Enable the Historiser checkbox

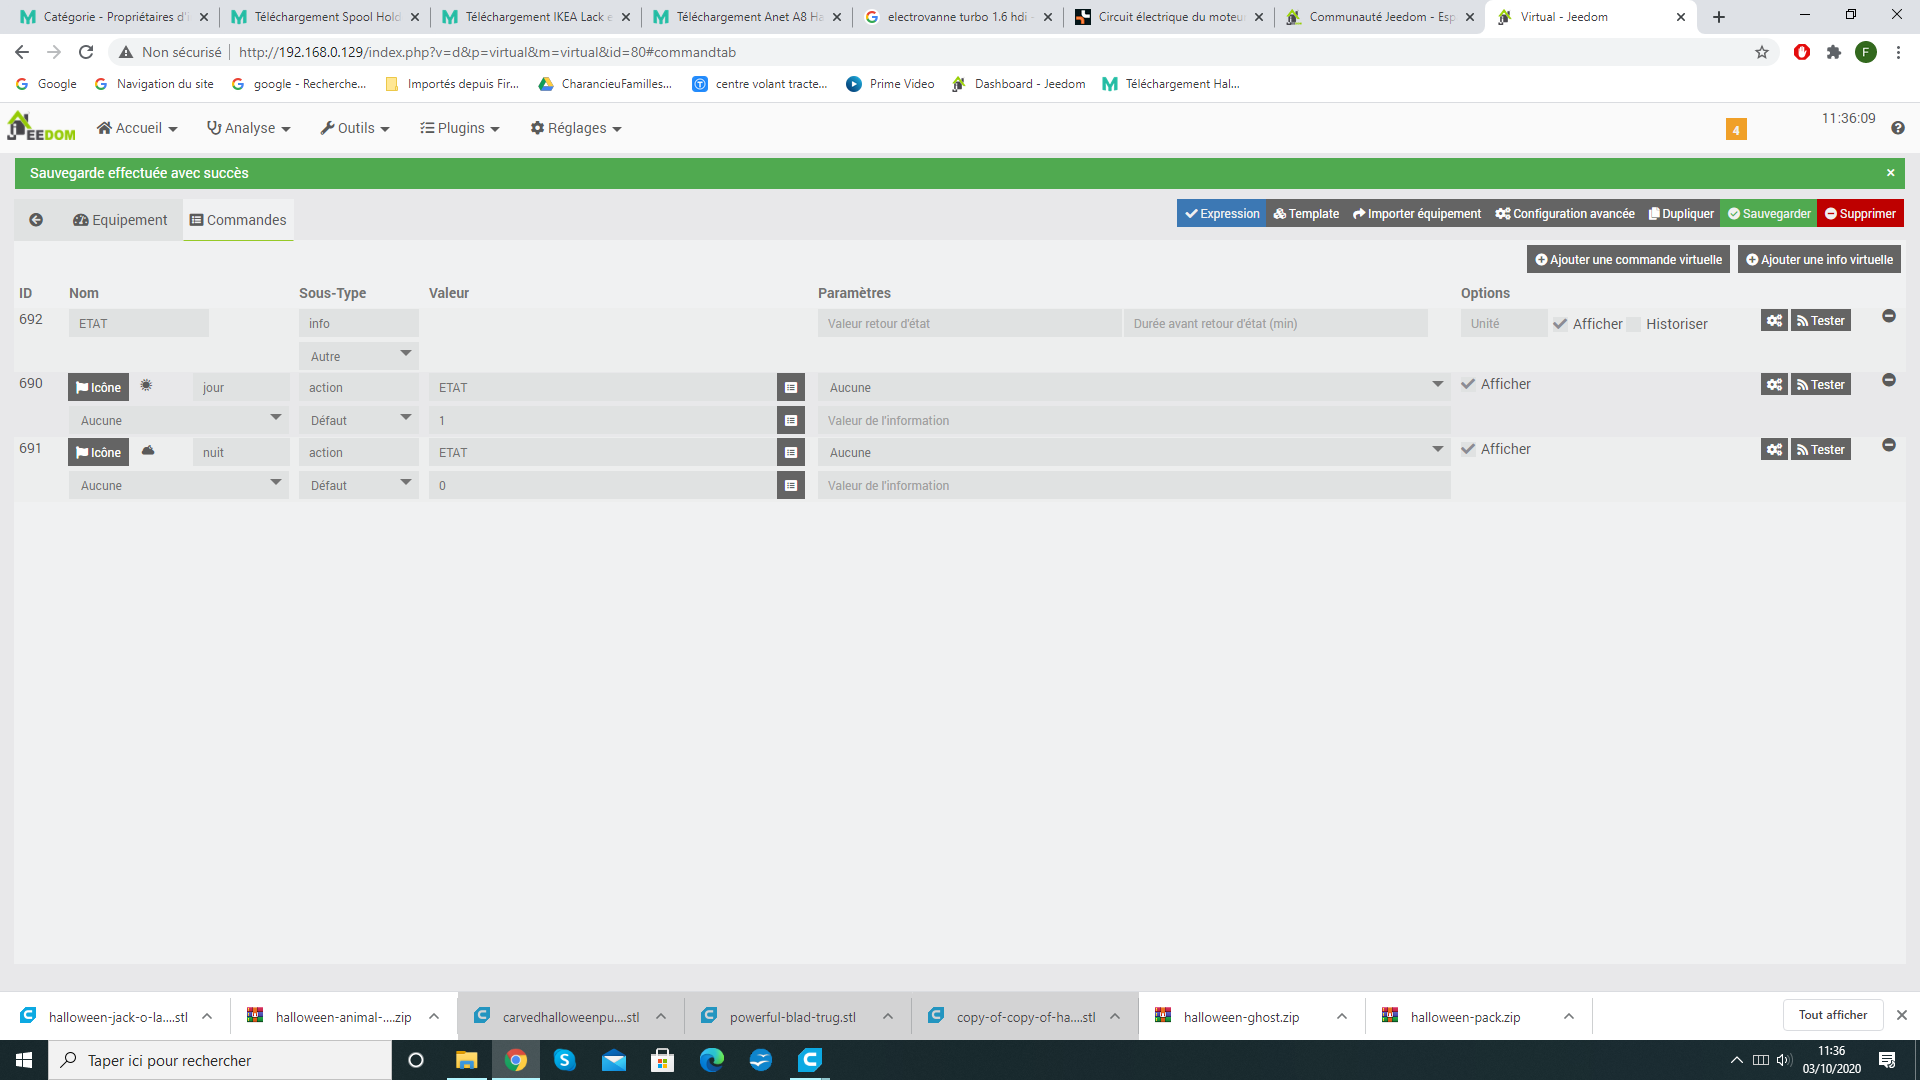pos(1634,324)
